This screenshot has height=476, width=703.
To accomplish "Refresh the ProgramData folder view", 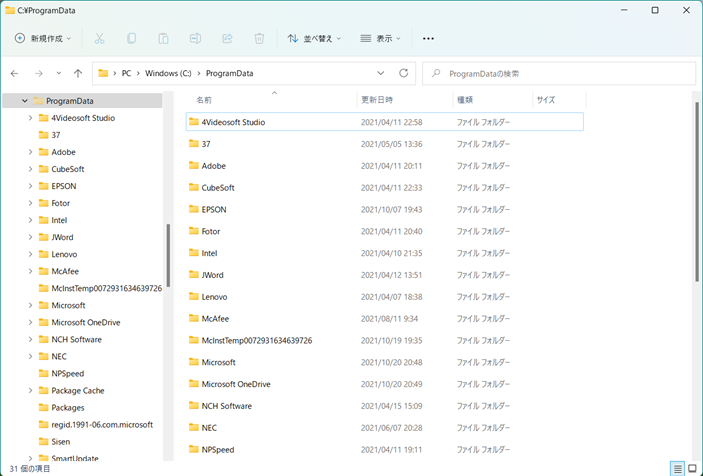I will (404, 73).
